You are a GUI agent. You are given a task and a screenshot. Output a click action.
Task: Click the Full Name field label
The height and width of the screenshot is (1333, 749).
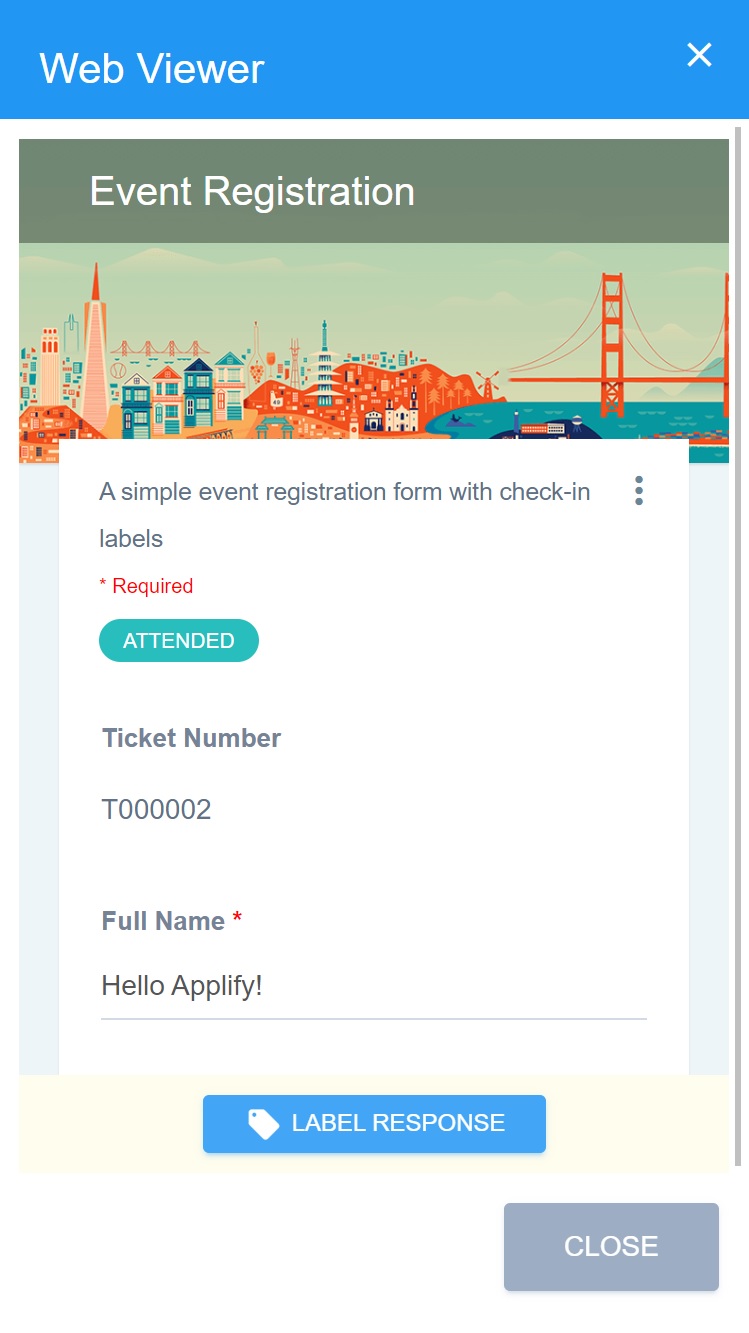tap(163, 921)
